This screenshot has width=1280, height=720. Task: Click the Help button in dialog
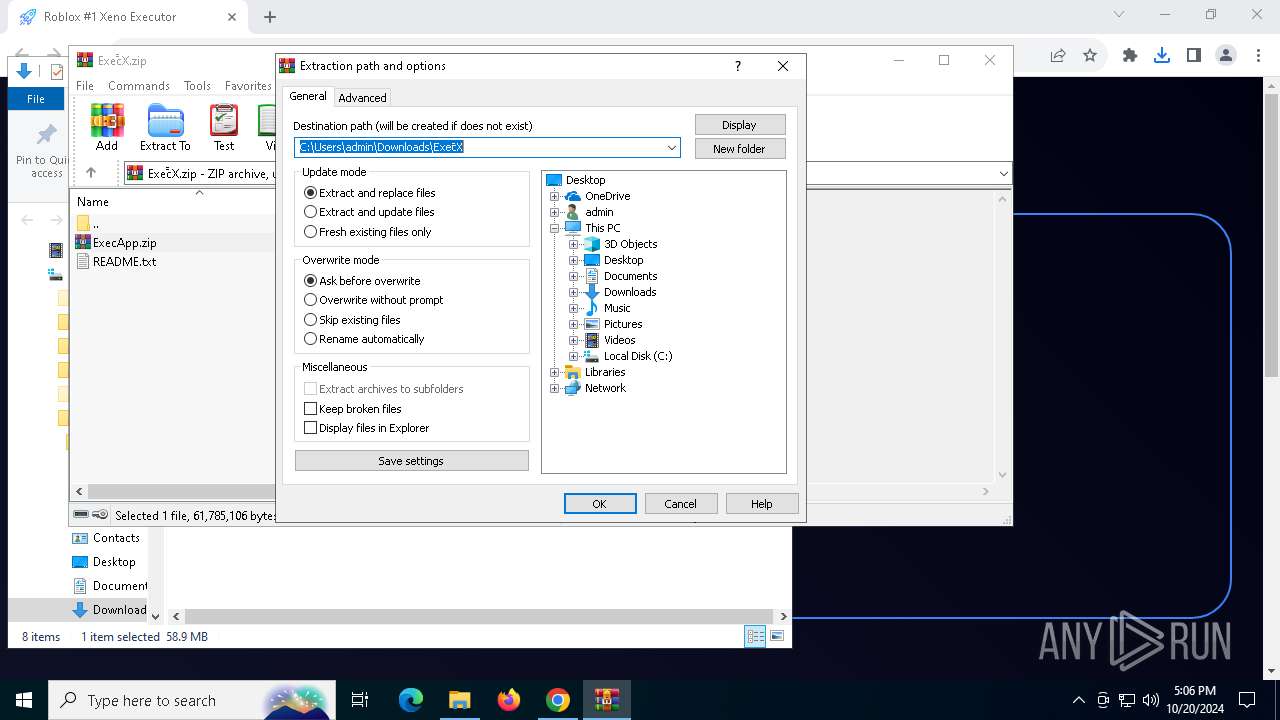coord(762,504)
